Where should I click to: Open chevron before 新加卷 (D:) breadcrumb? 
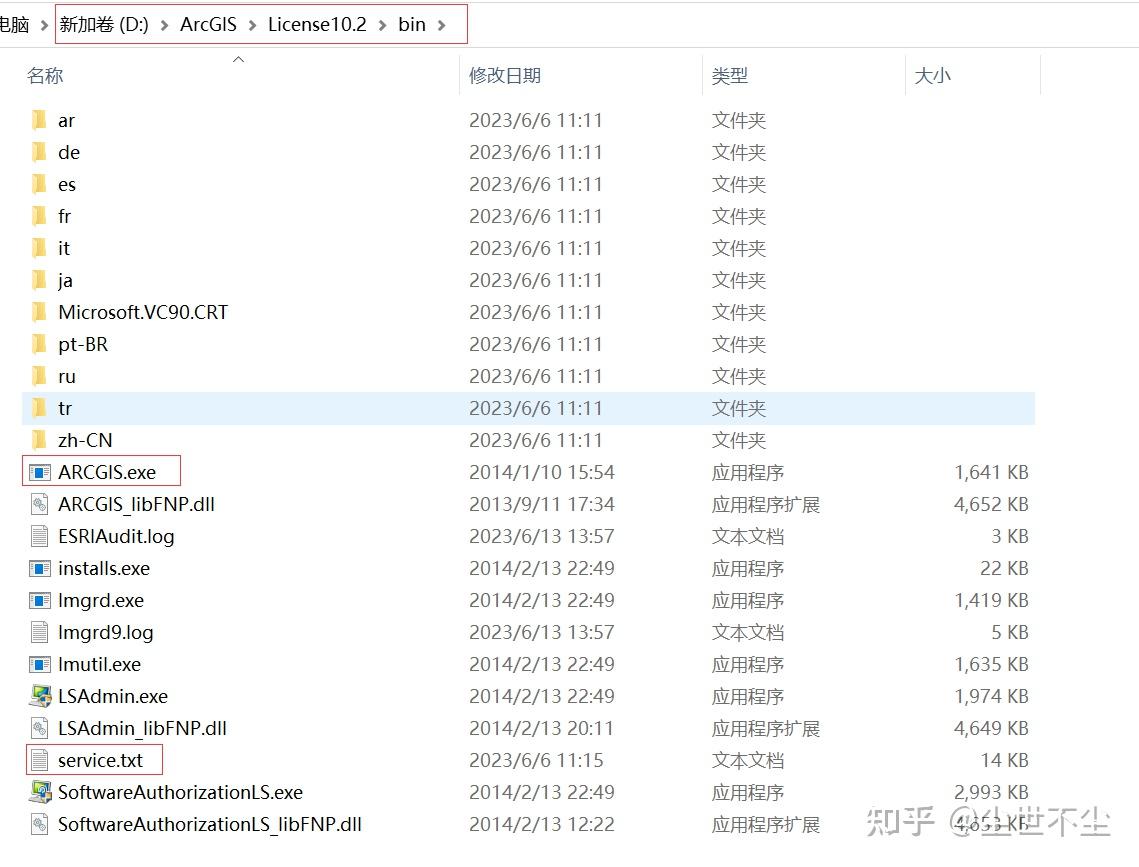[x=44, y=25]
